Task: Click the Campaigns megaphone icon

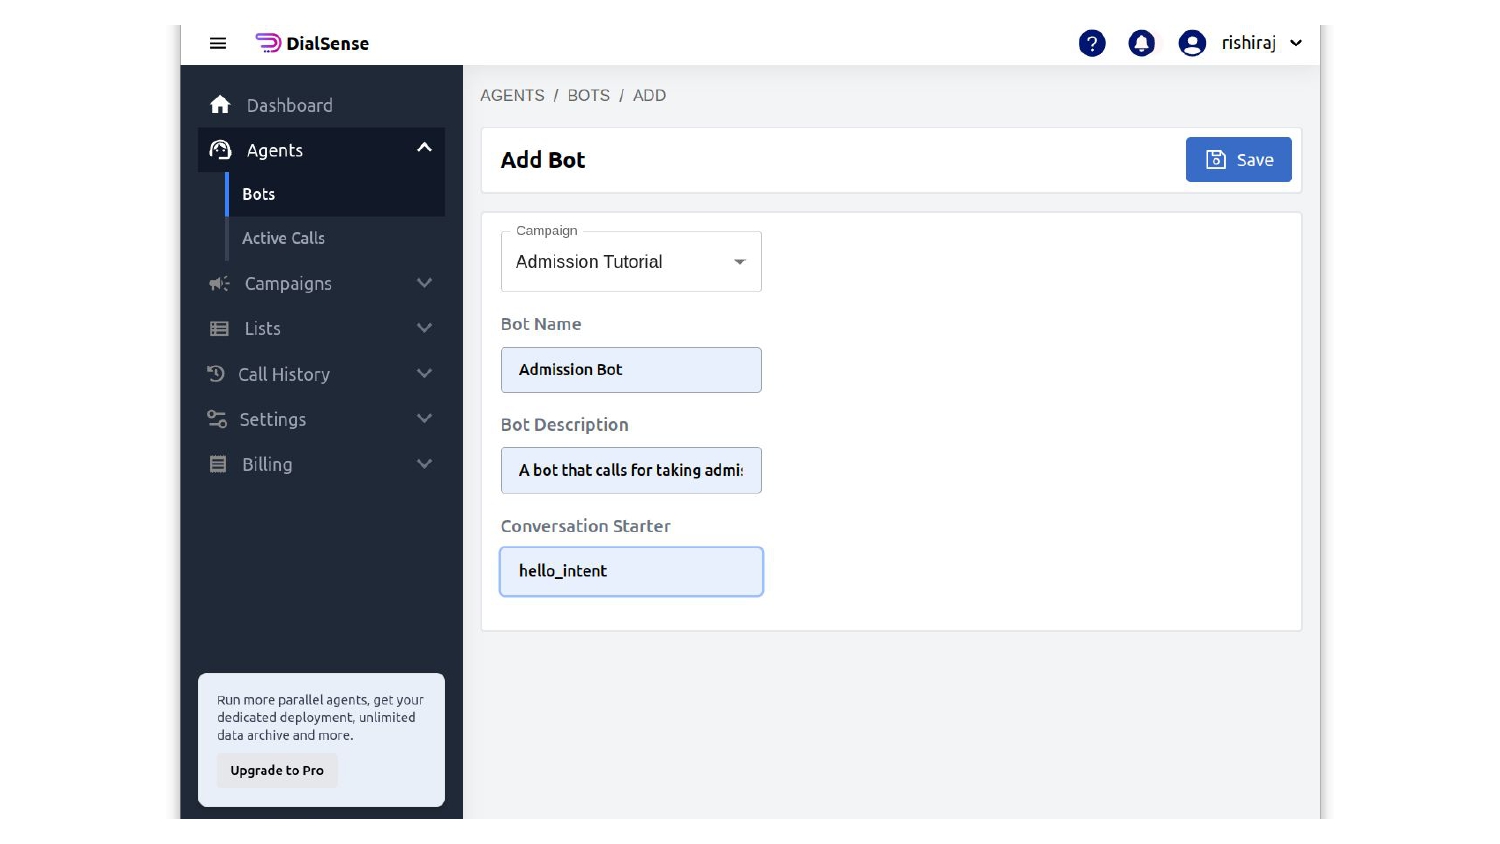Action: [x=219, y=284]
